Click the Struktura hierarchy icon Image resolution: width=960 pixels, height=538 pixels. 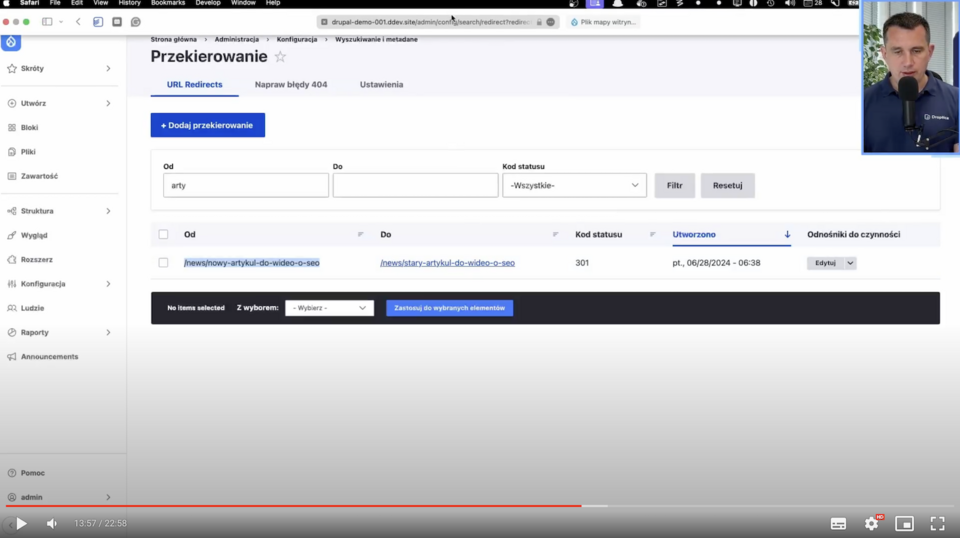[x=12, y=211]
